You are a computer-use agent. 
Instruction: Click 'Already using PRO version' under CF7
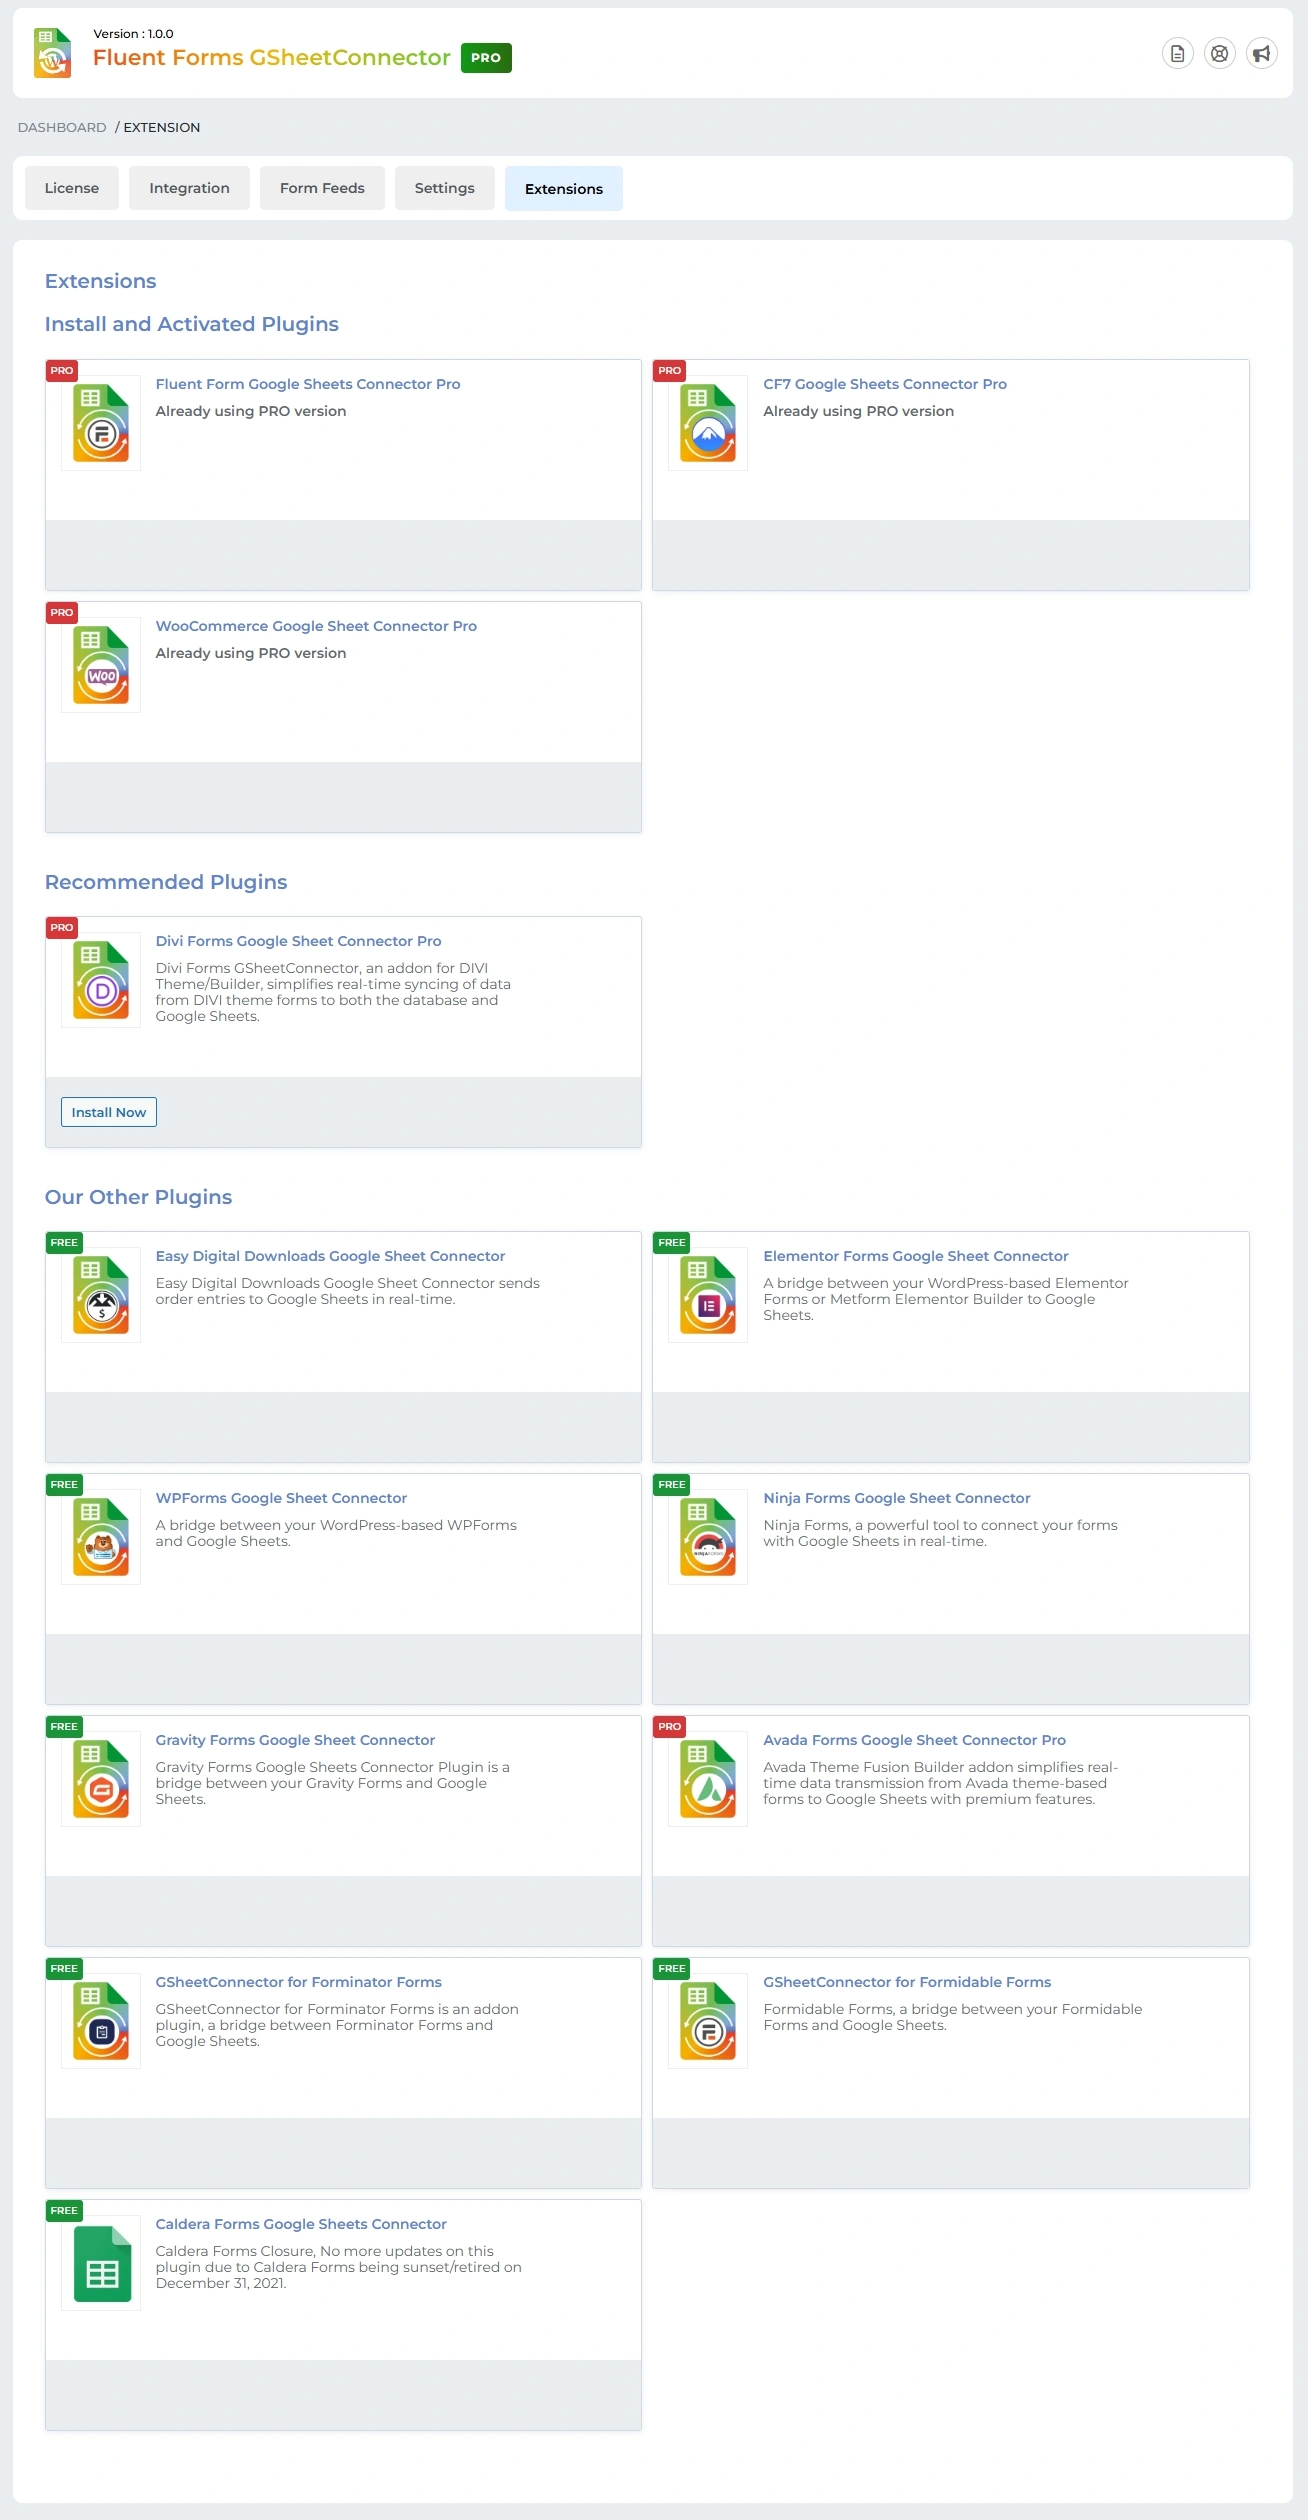858,411
